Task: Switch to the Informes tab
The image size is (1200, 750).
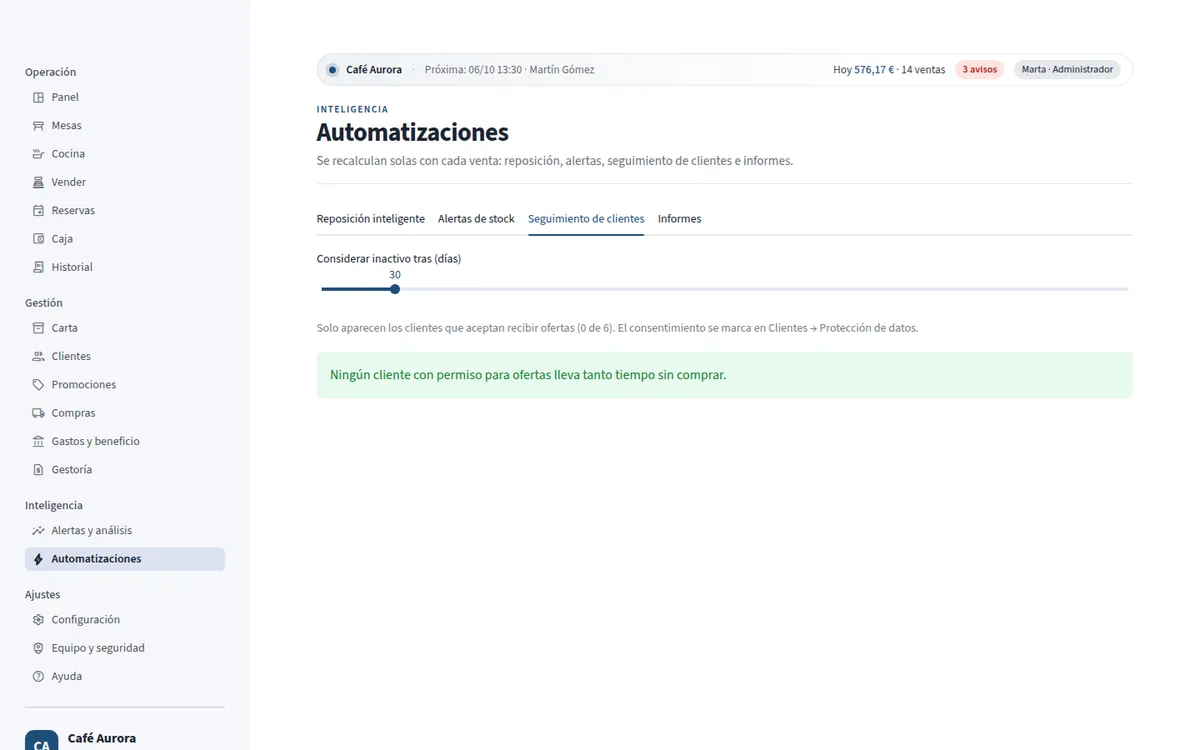Action: click(x=680, y=219)
